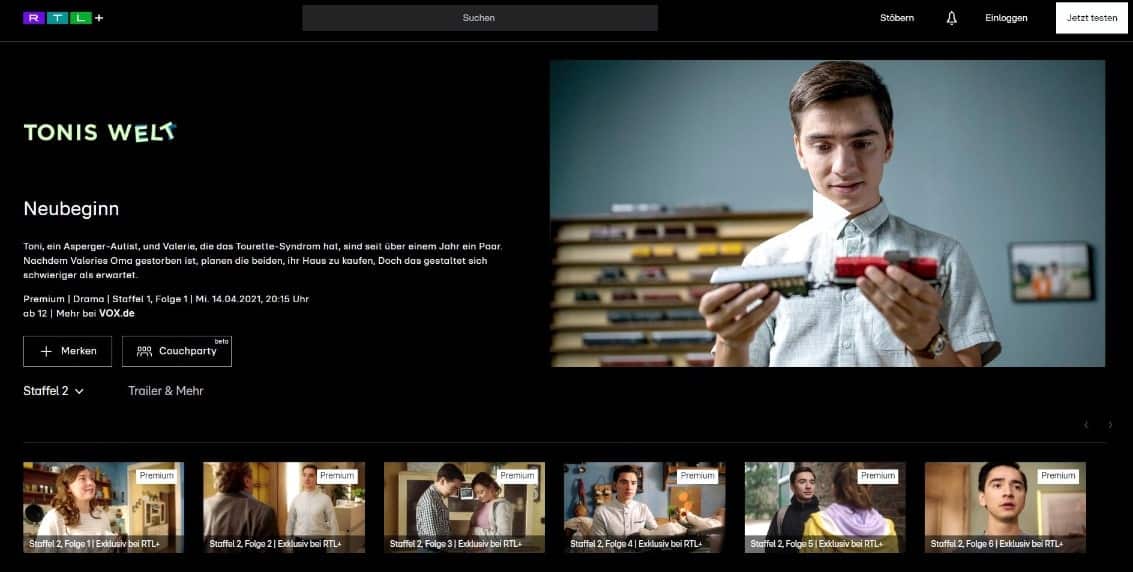The height and width of the screenshot is (572, 1133).
Task: Go to the Einloggen login link
Action: coord(1006,18)
